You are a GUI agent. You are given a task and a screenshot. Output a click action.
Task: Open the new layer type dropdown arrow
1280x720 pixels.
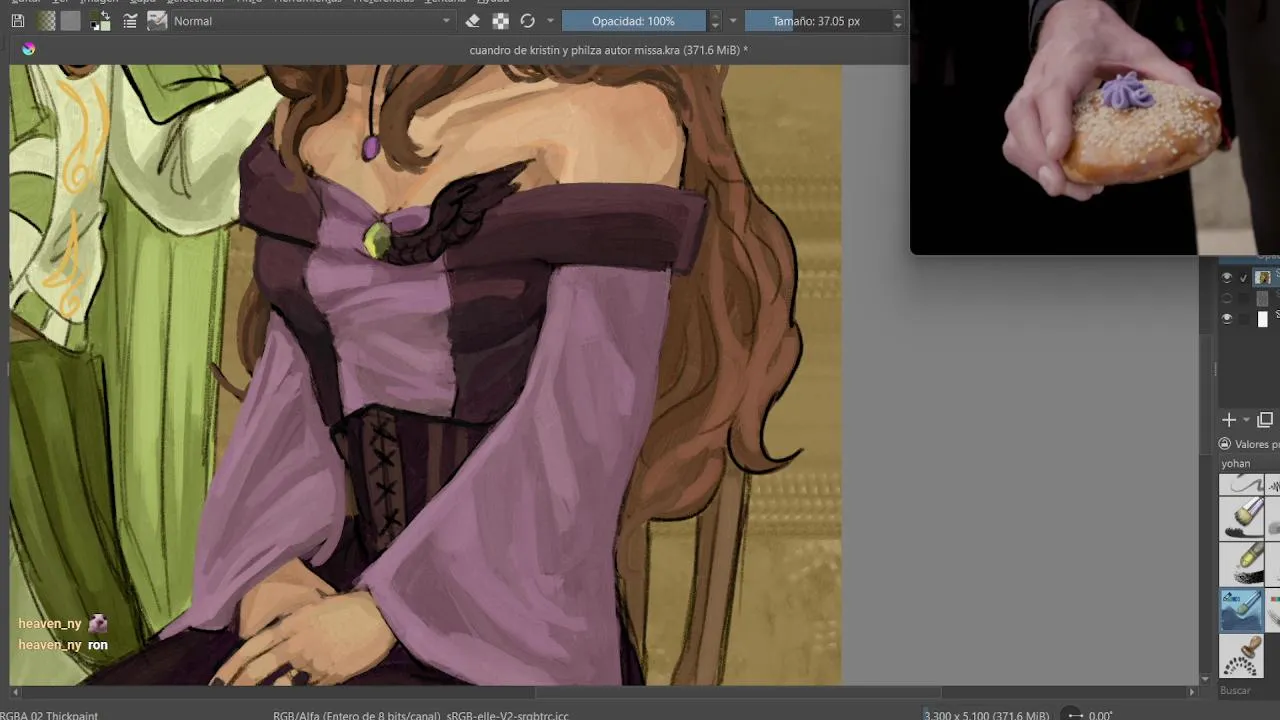tap(1246, 420)
